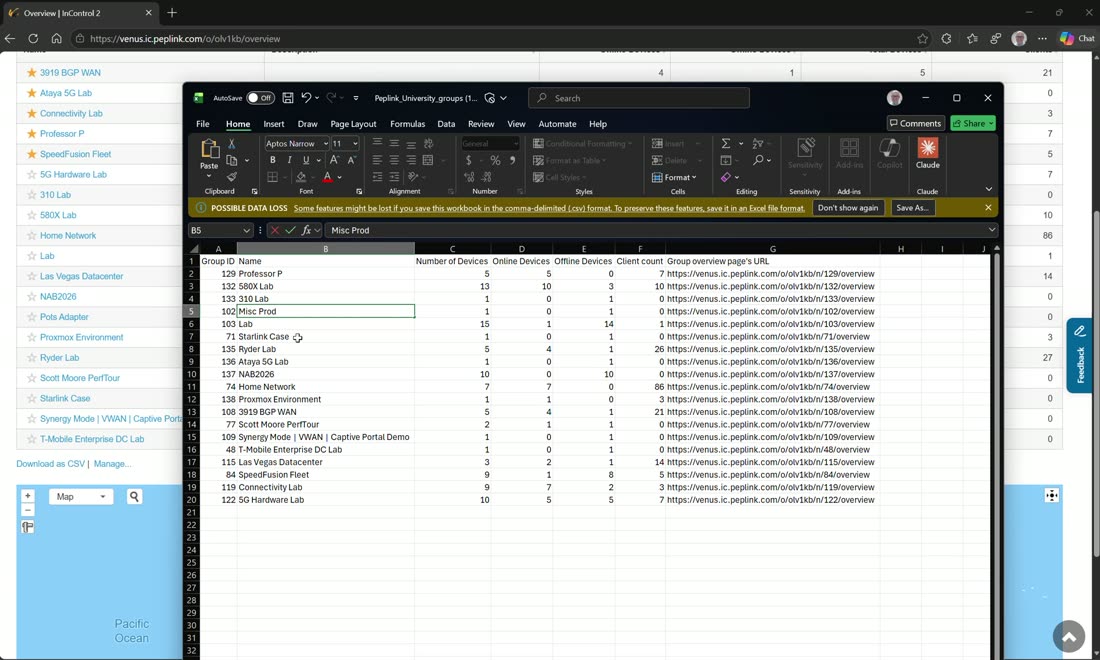1100x660 pixels.
Task: Open the Share button dropdown
Action: point(991,123)
